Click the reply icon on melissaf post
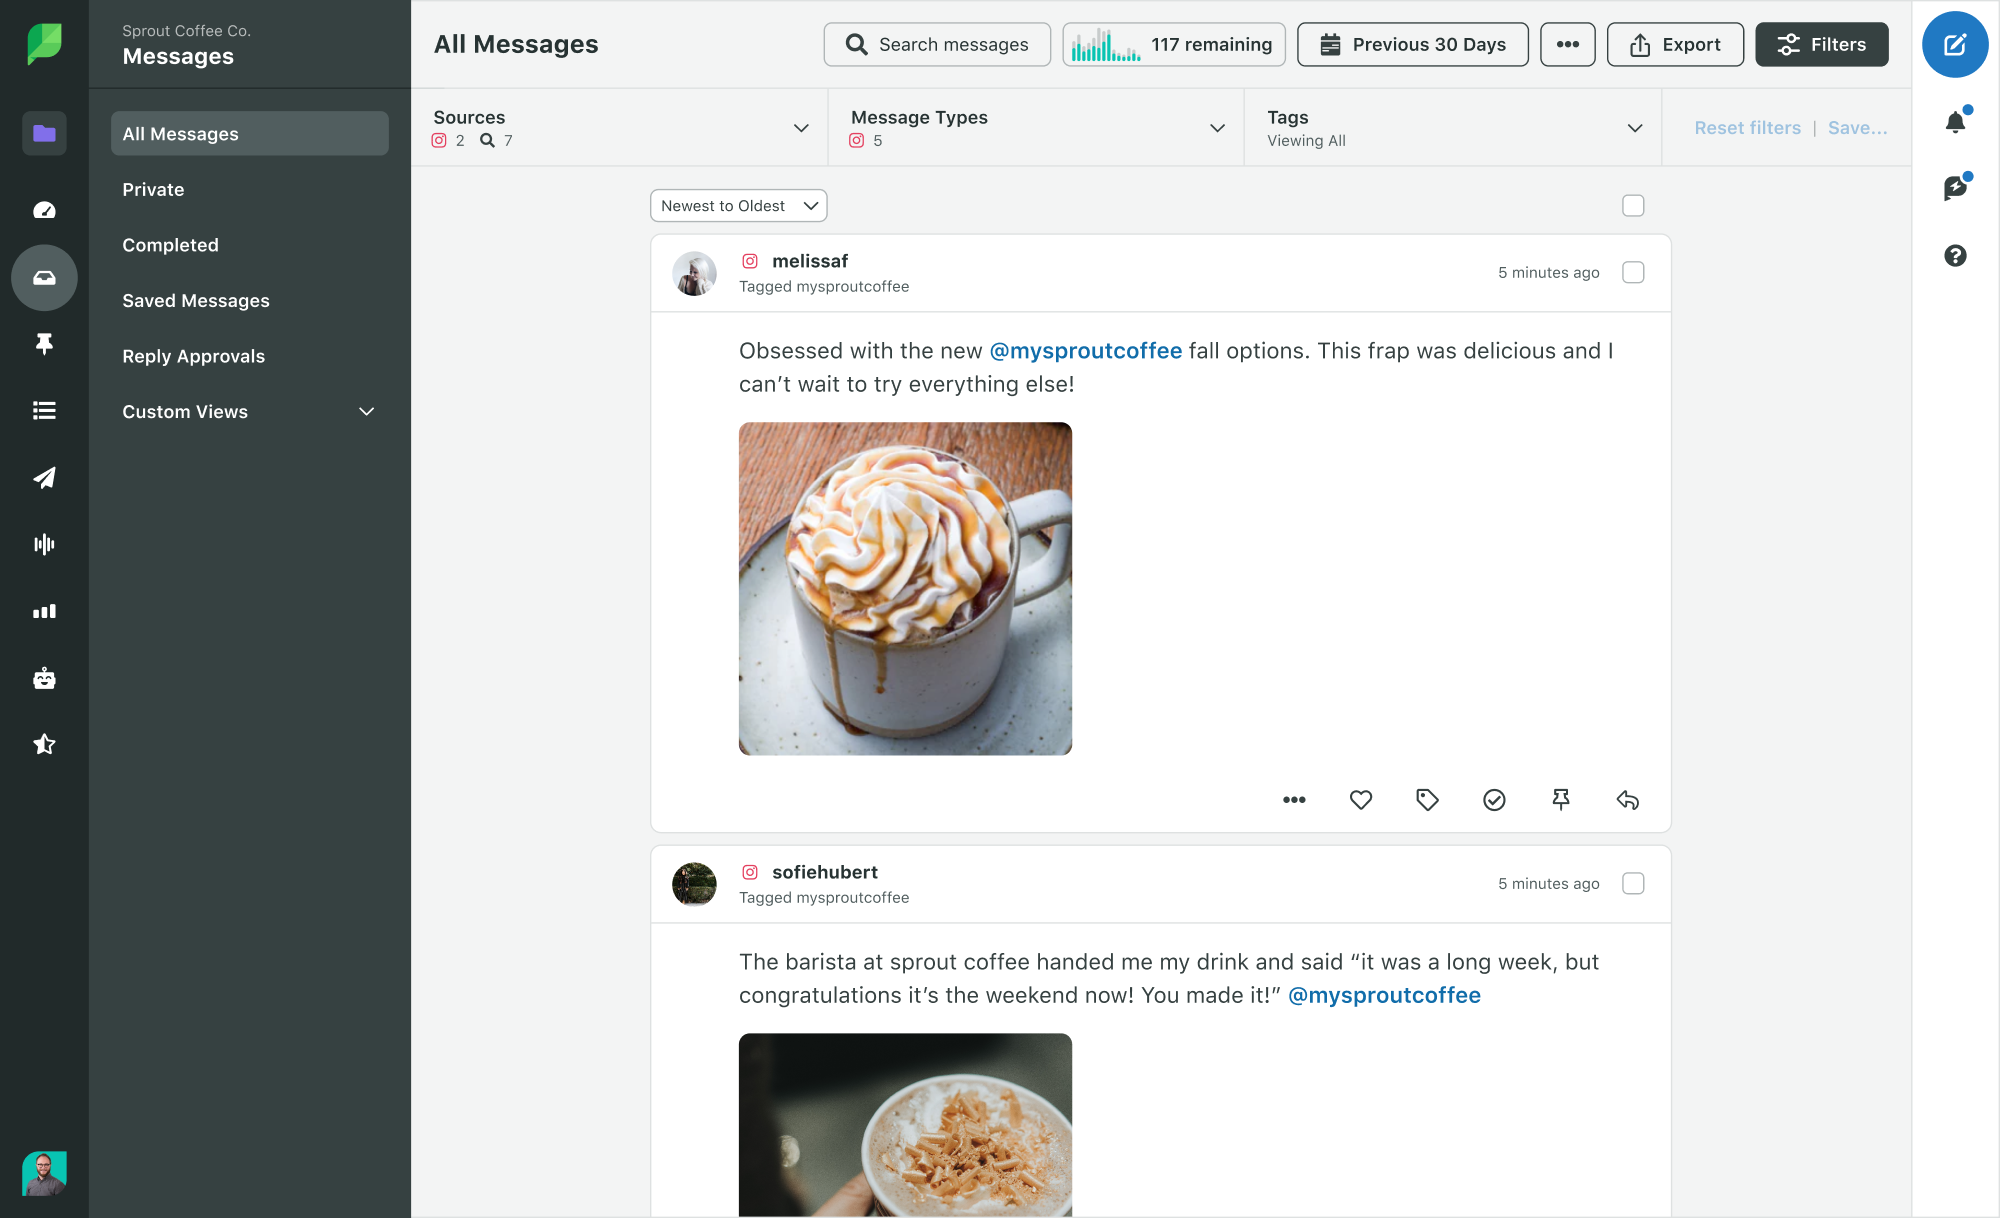 pyautogui.click(x=1627, y=800)
